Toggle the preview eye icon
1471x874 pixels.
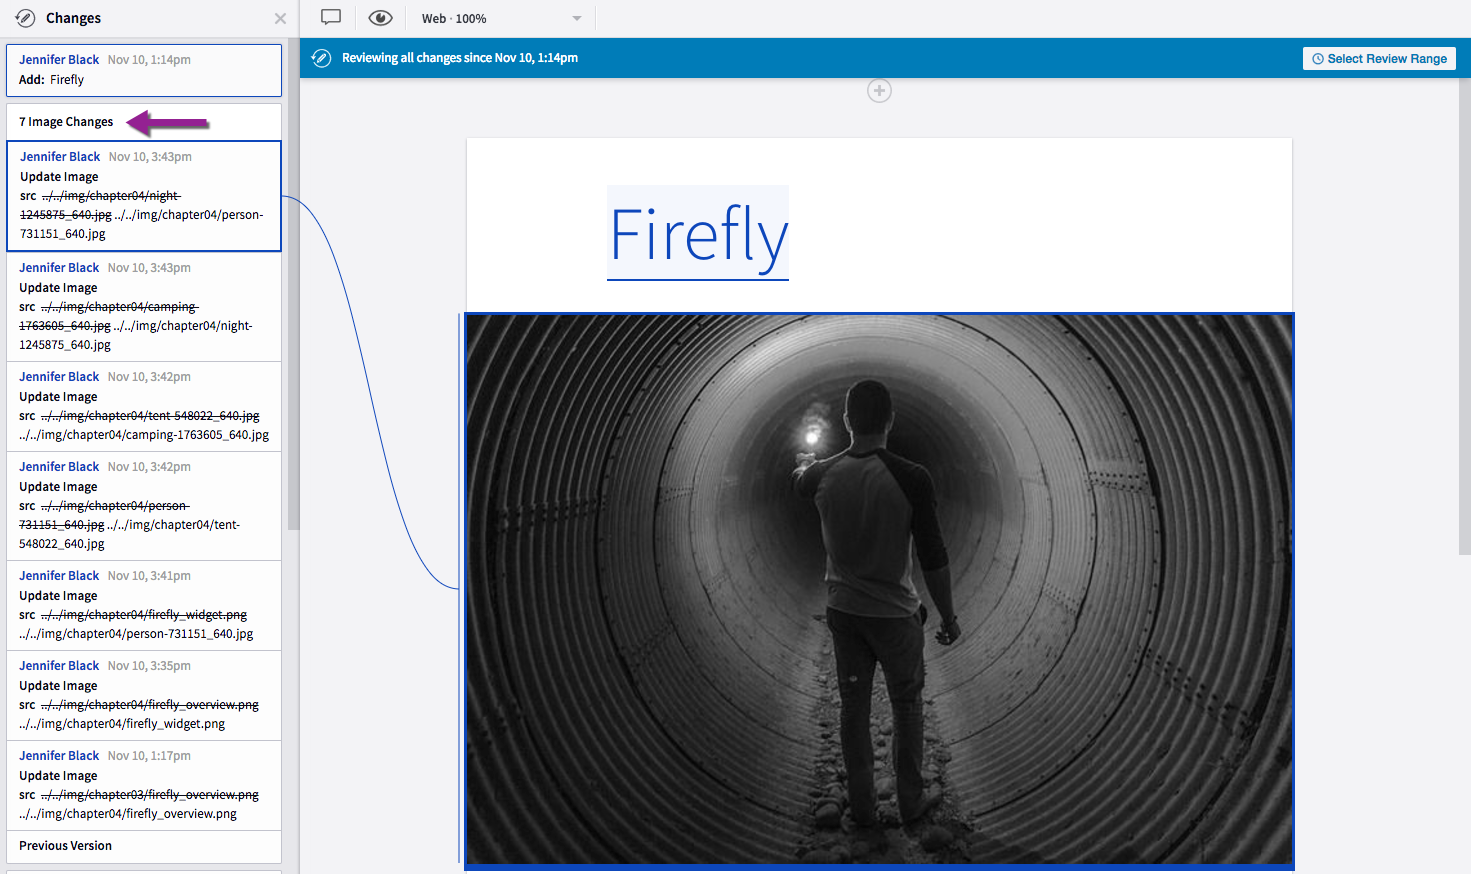coord(380,18)
